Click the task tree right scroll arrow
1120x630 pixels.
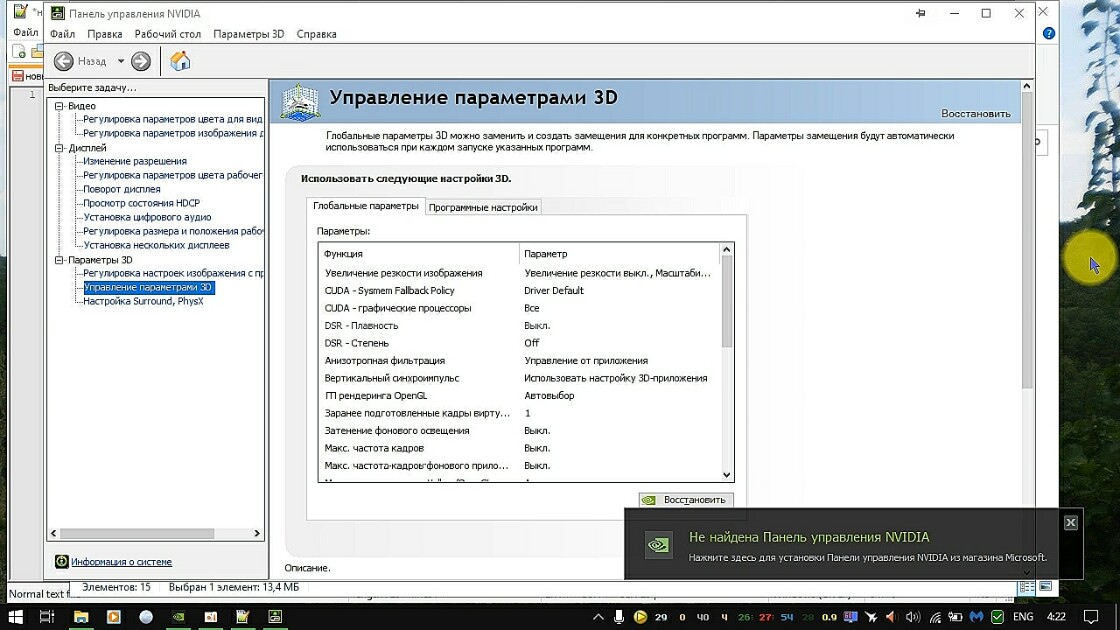click(257, 534)
